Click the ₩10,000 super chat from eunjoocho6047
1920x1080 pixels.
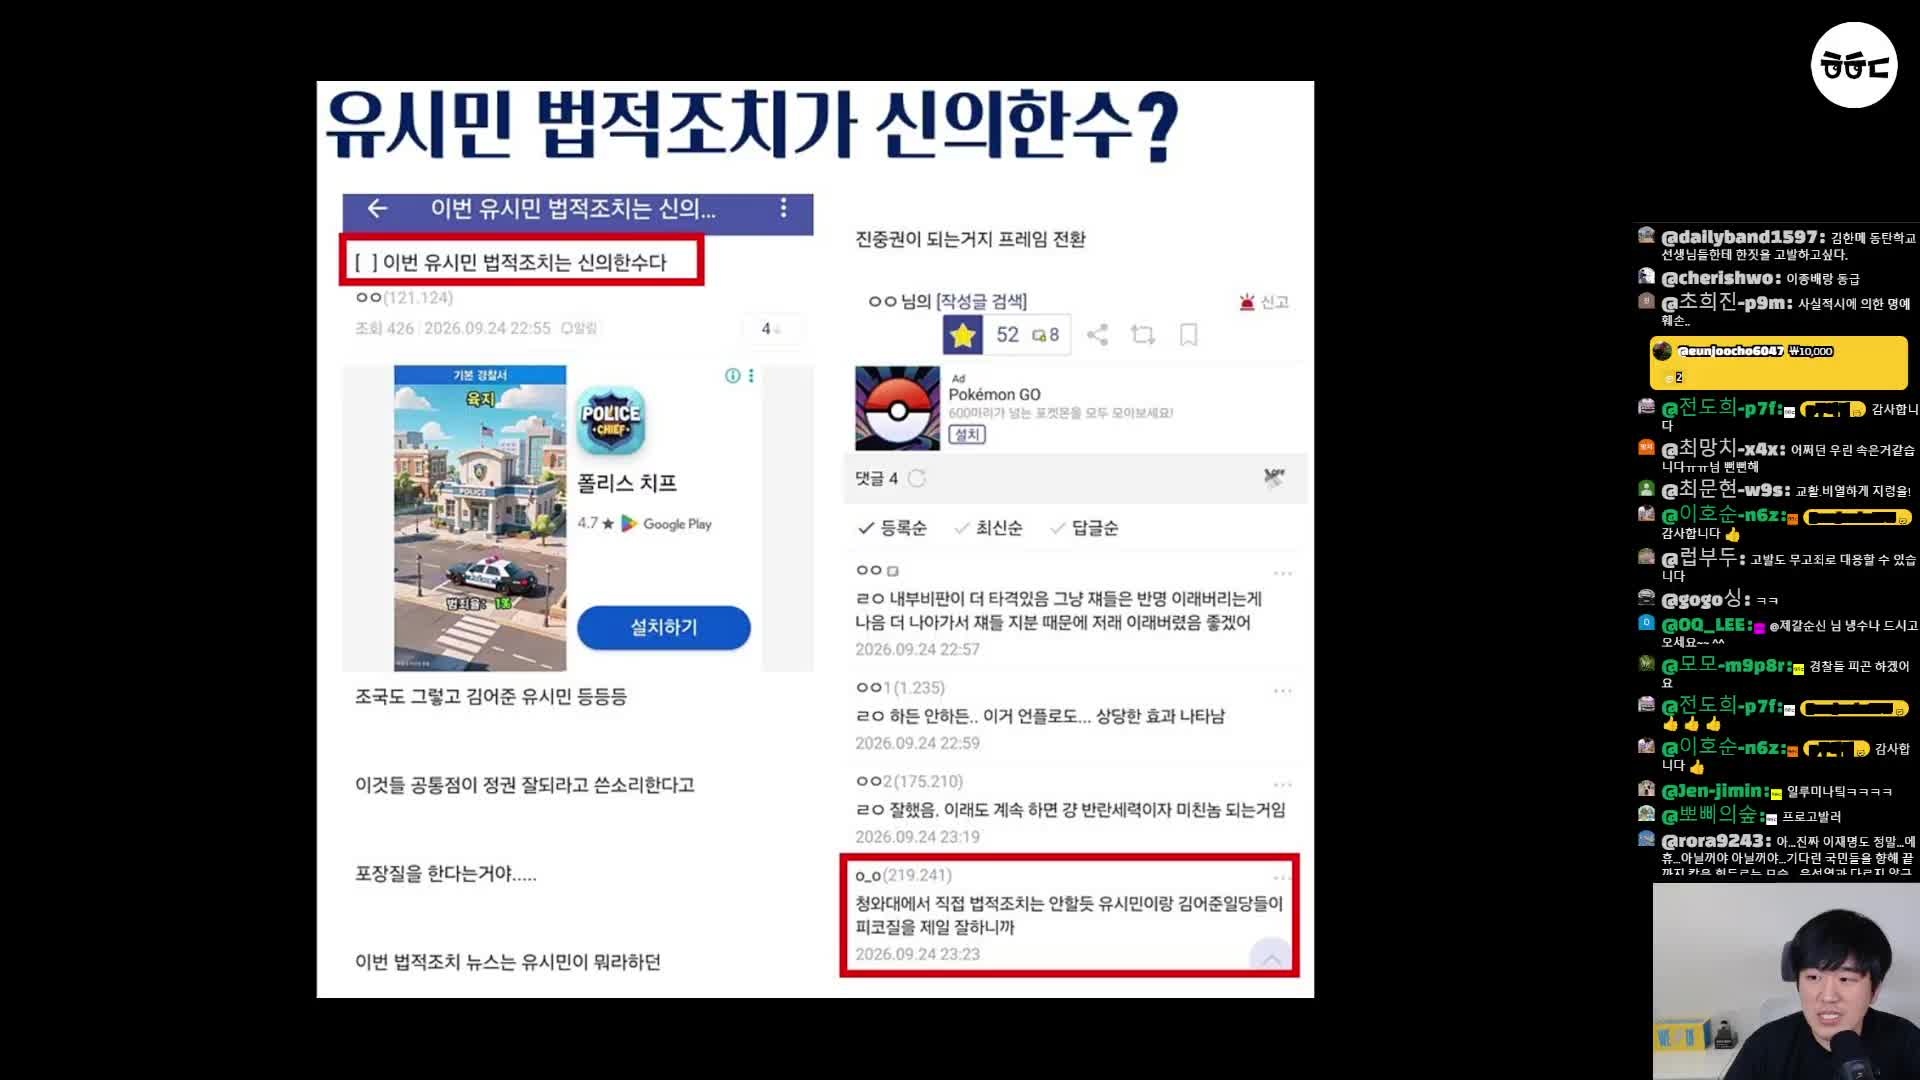pyautogui.click(x=1778, y=363)
